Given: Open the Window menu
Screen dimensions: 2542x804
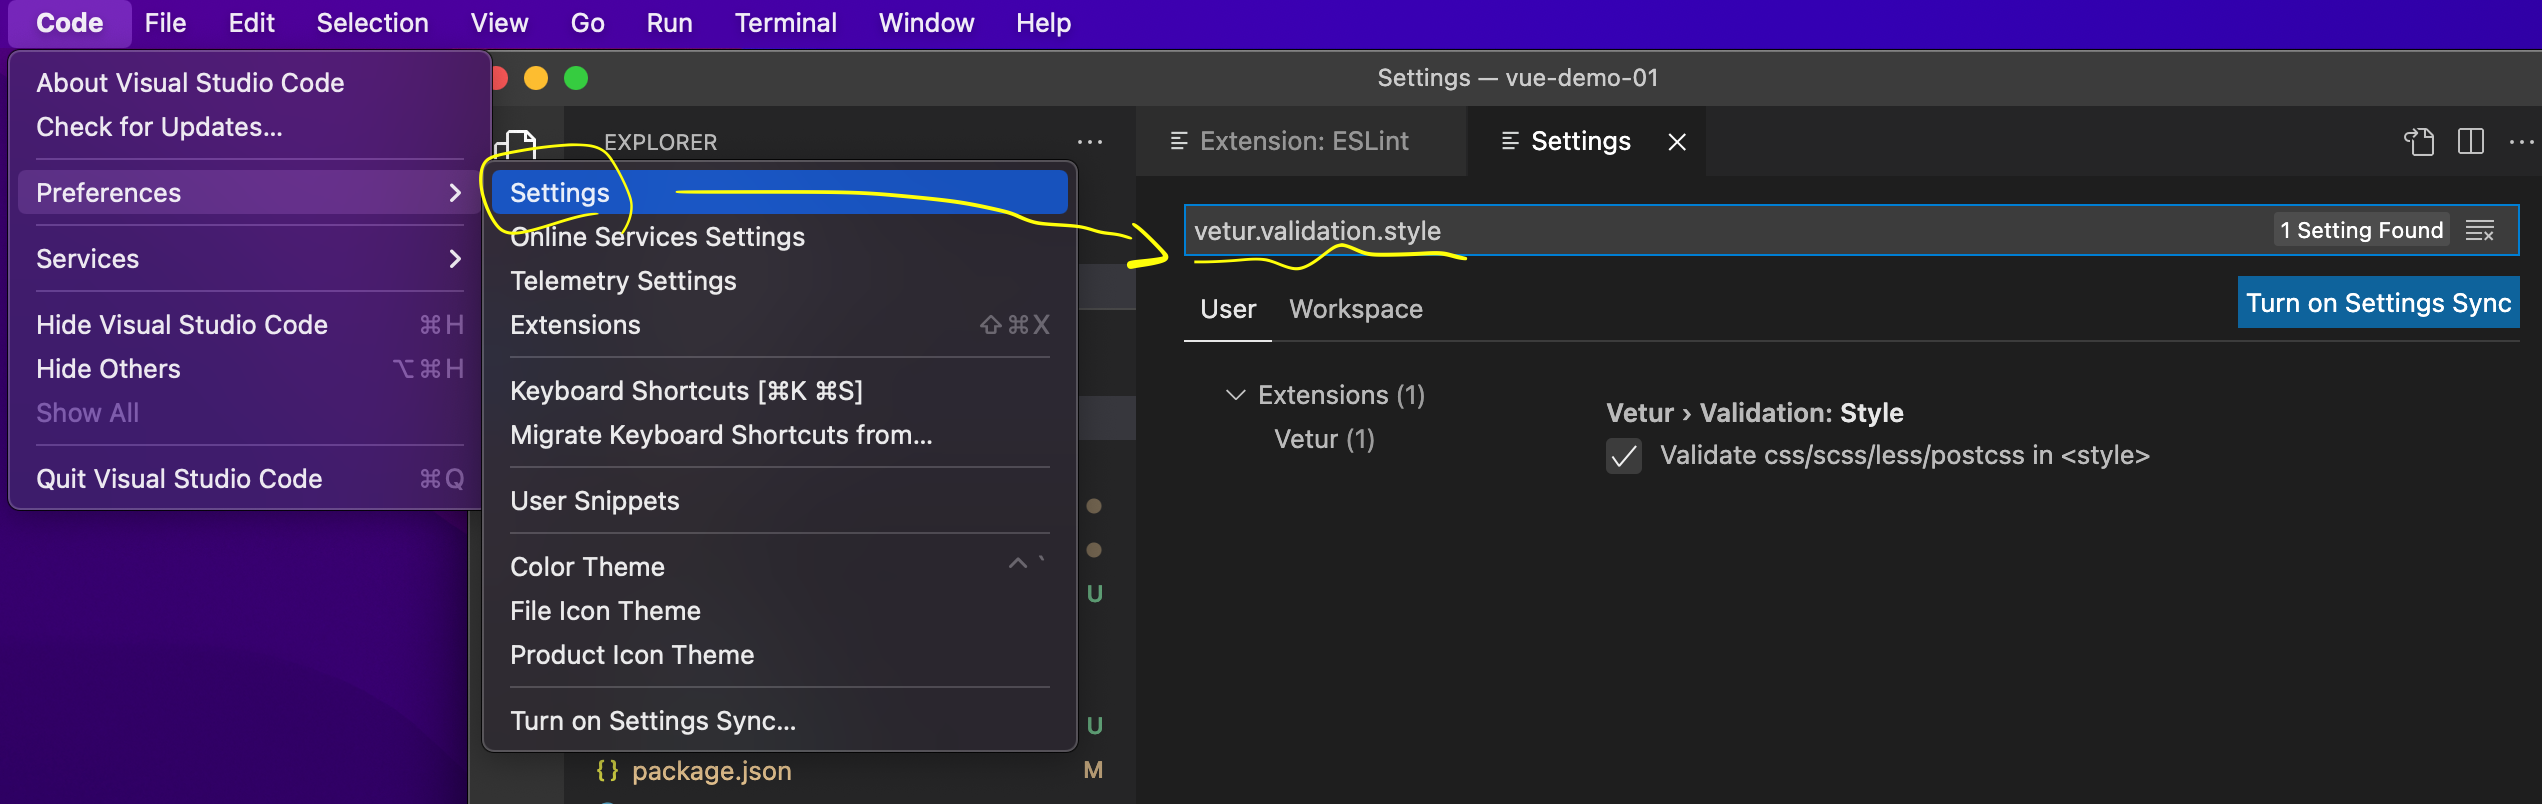Looking at the screenshot, I should [x=926, y=23].
